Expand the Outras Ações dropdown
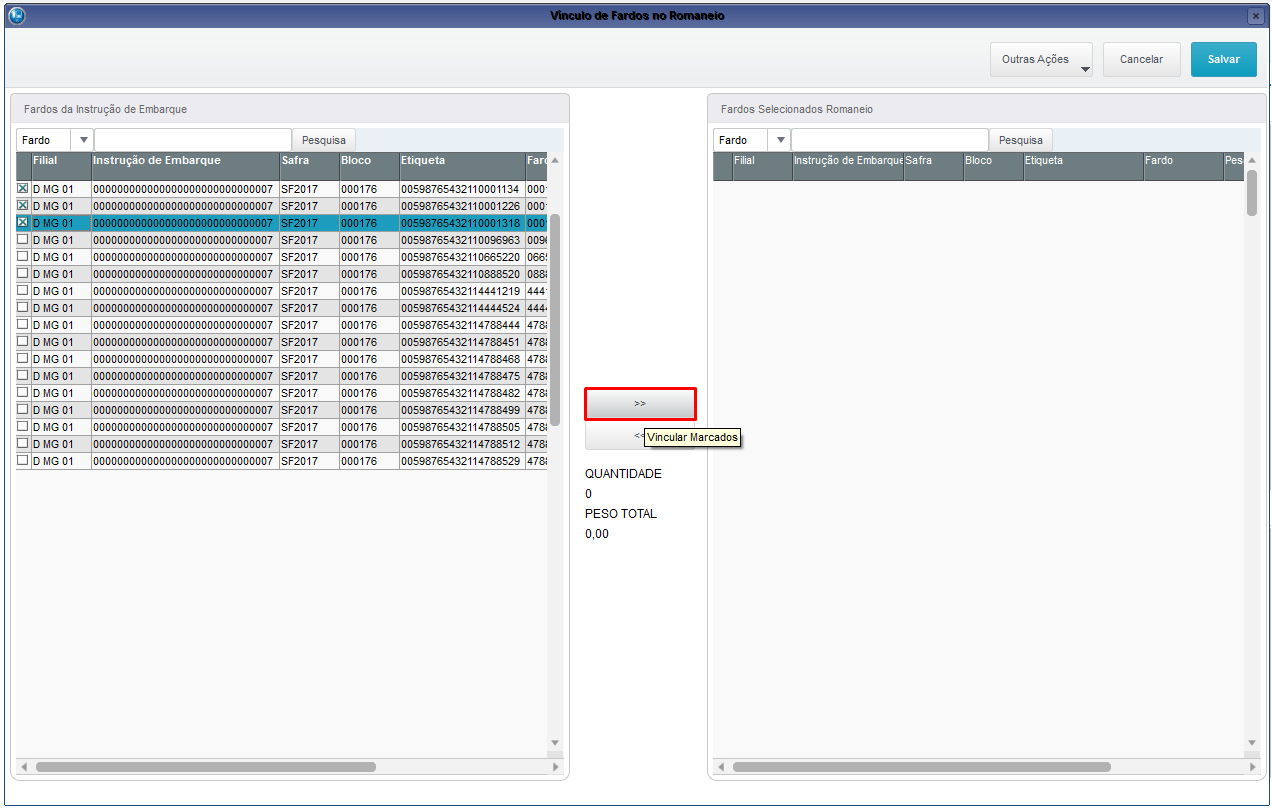The width and height of the screenshot is (1272, 808). pos(1041,60)
